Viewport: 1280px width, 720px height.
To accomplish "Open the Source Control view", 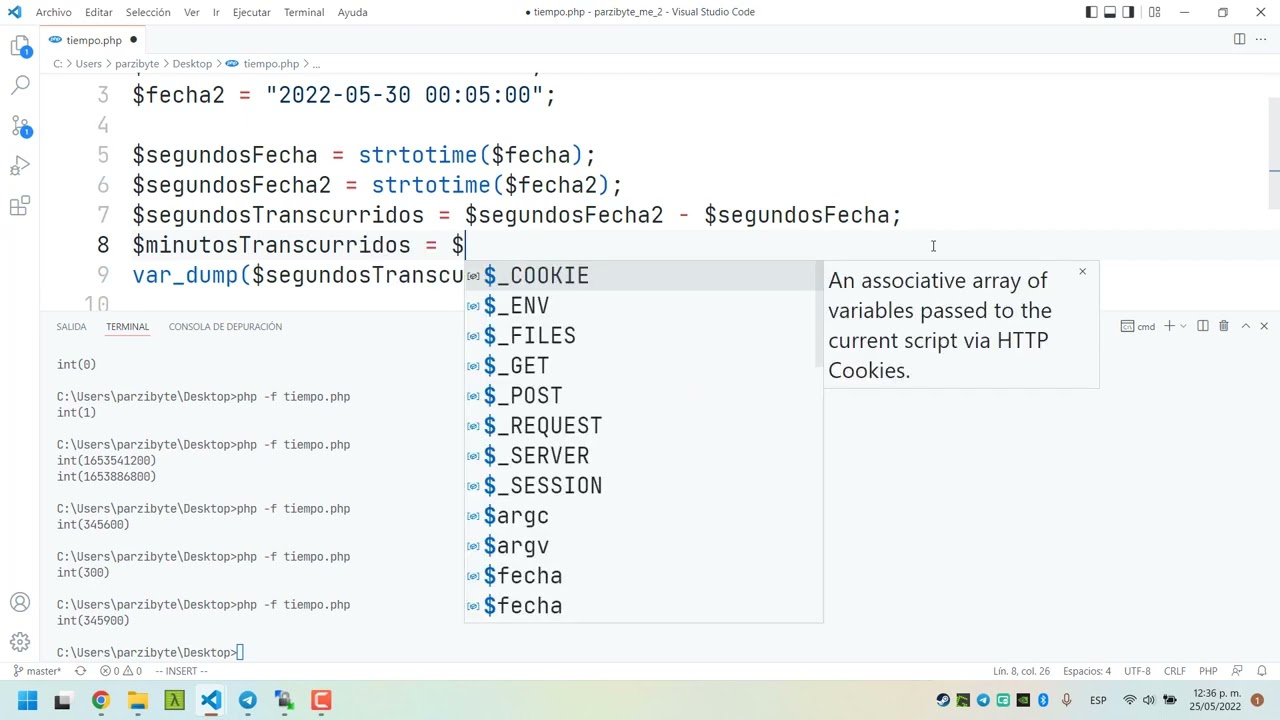I will [x=20, y=126].
